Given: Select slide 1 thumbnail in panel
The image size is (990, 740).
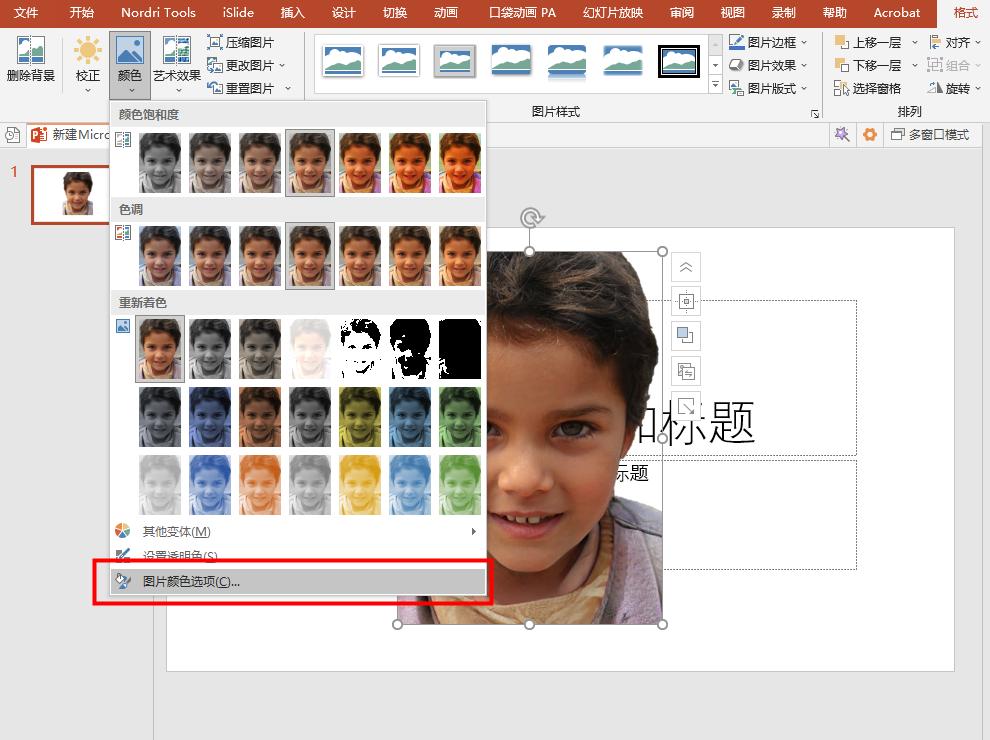Looking at the screenshot, I should pyautogui.click(x=76, y=194).
